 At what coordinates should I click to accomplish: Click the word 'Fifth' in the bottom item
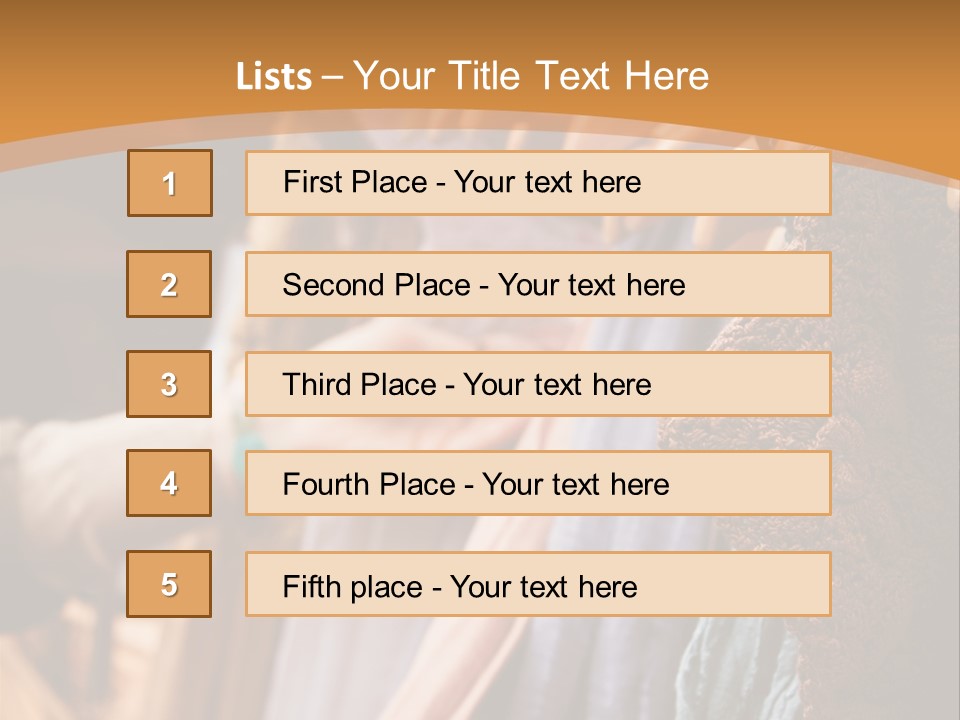coord(311,586)
